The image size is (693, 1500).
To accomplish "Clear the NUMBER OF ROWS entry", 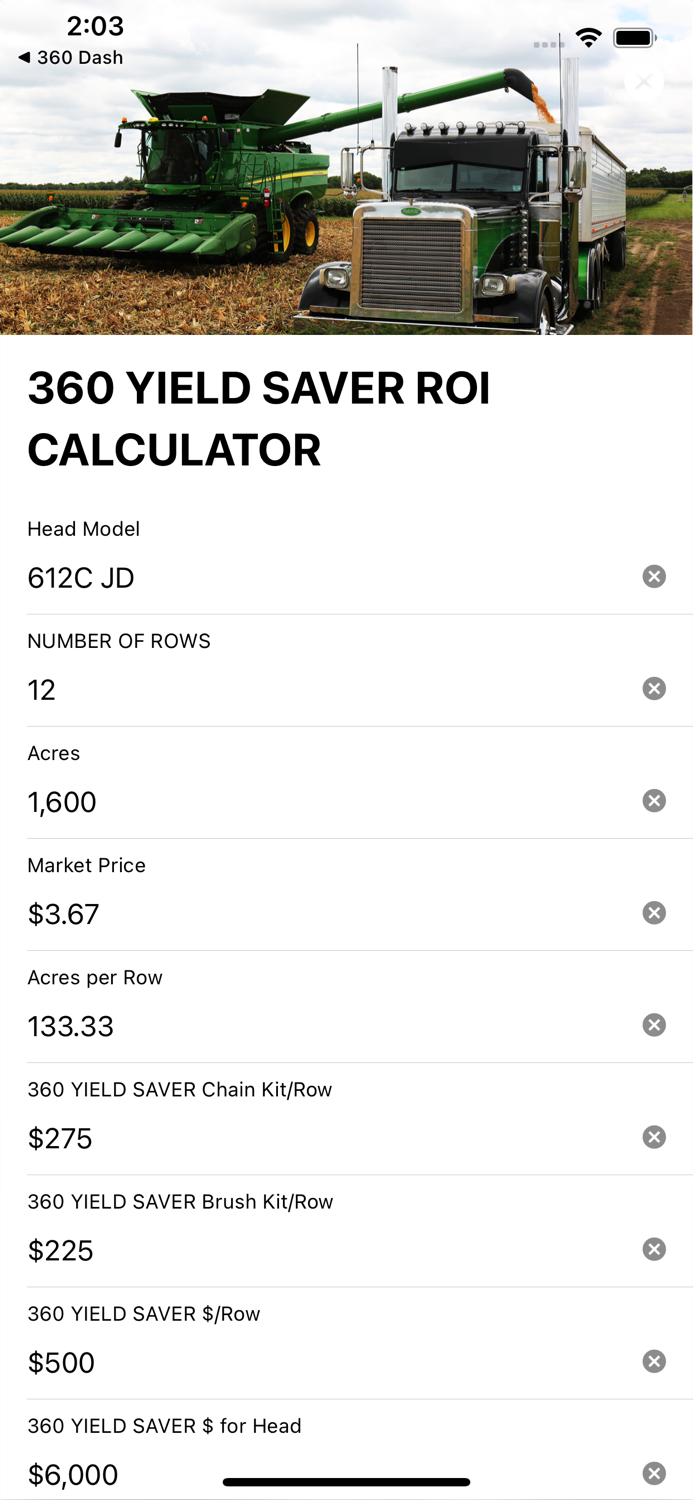I will [x=655, y=688].
